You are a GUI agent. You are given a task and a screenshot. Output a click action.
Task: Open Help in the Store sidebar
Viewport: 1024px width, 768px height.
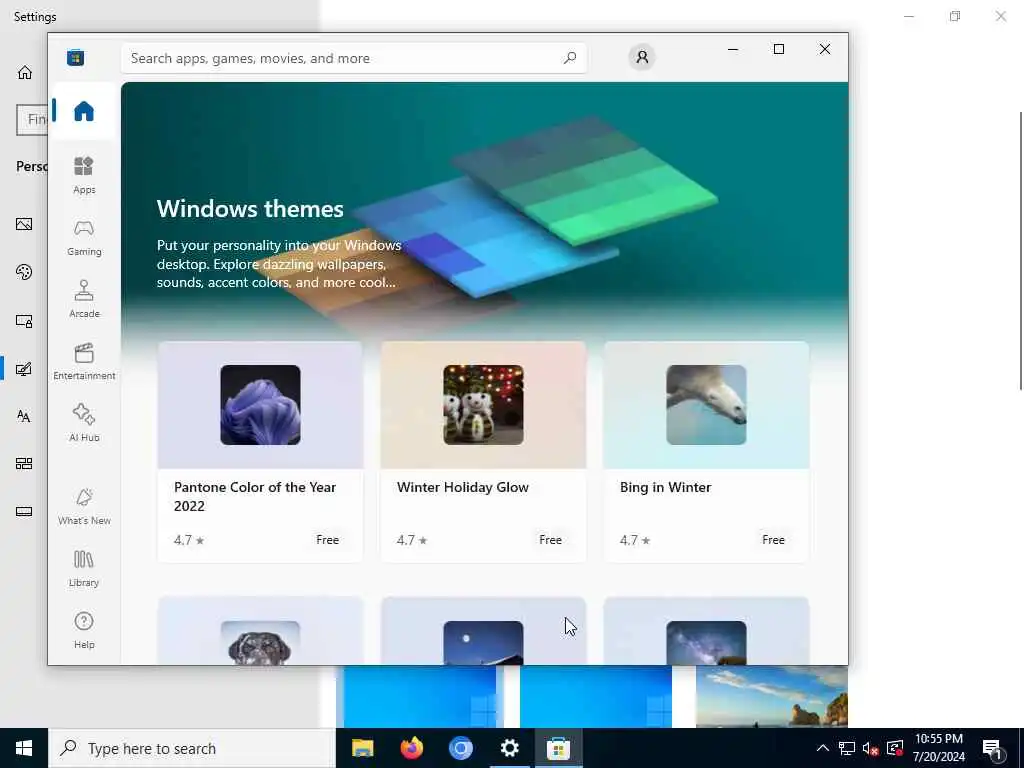(x=84, y=630)
